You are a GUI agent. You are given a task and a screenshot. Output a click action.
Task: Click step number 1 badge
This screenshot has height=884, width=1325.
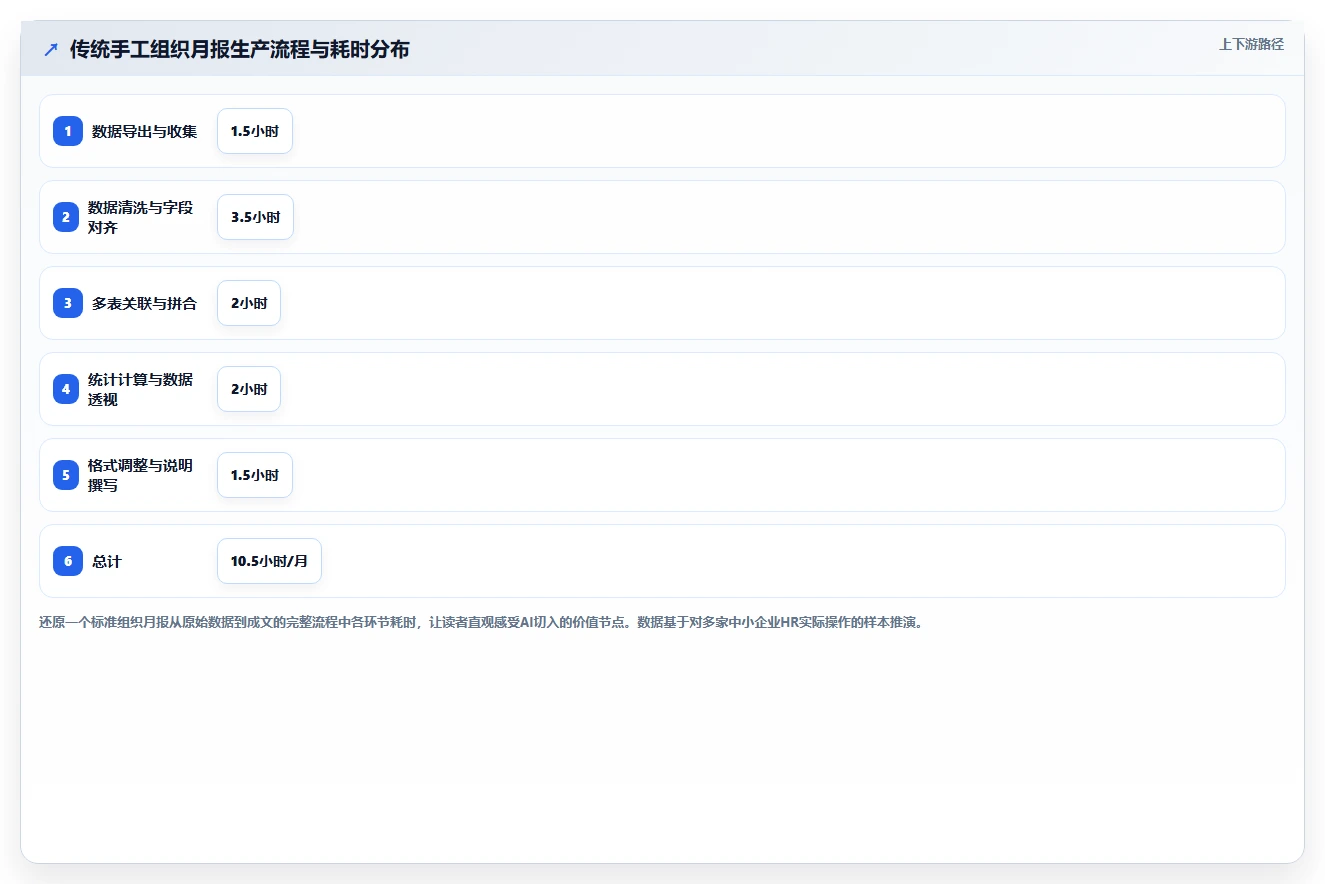click(68, 131)
